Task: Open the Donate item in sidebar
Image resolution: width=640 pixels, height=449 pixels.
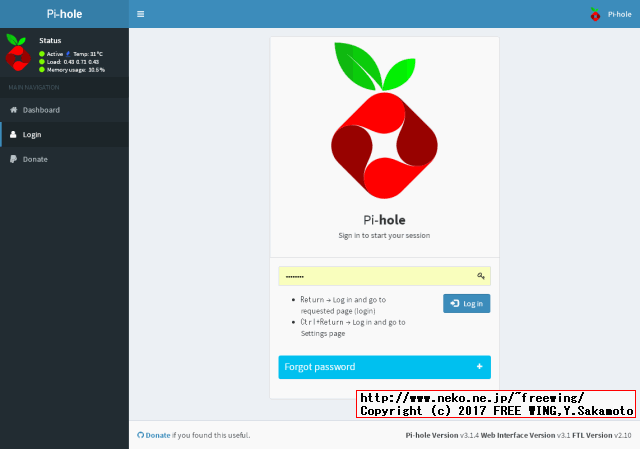Action: pos(64,159)
